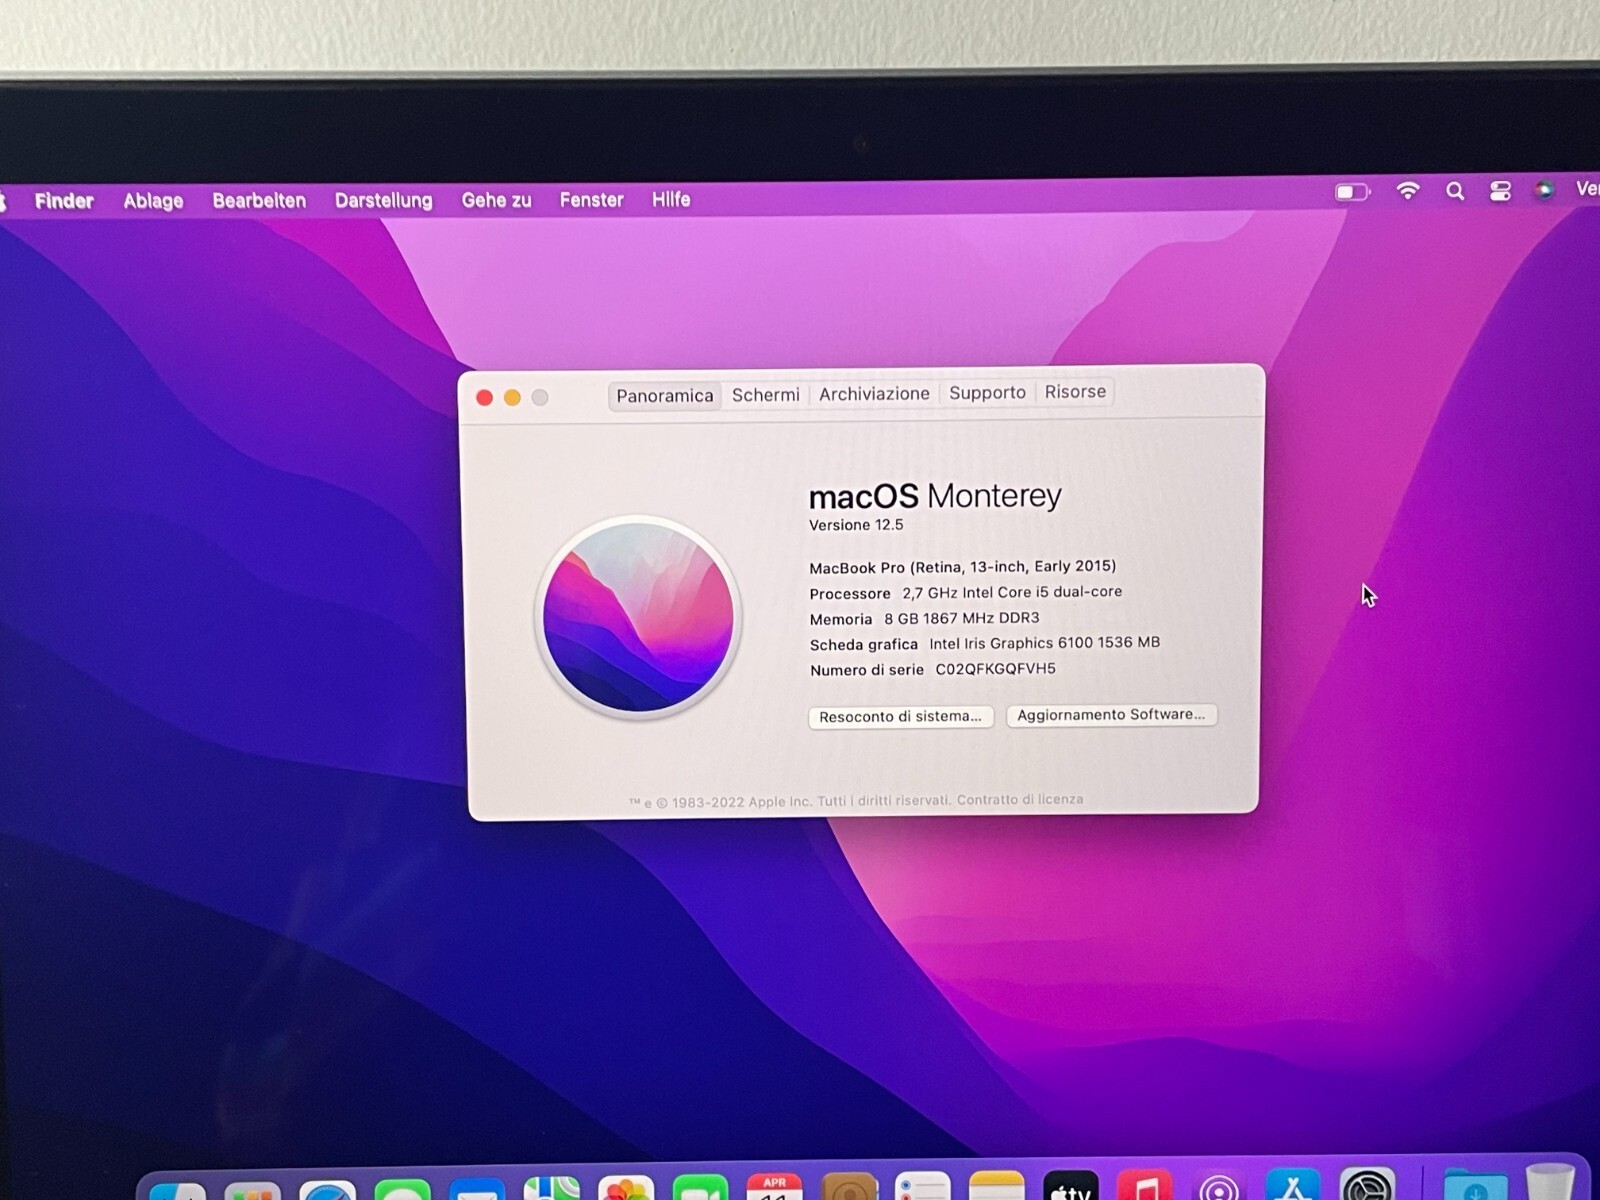Screen dimensions: 1600x1200
Task: Open Spotlight search magnifier icon
Action: [x=1455, y=190]
